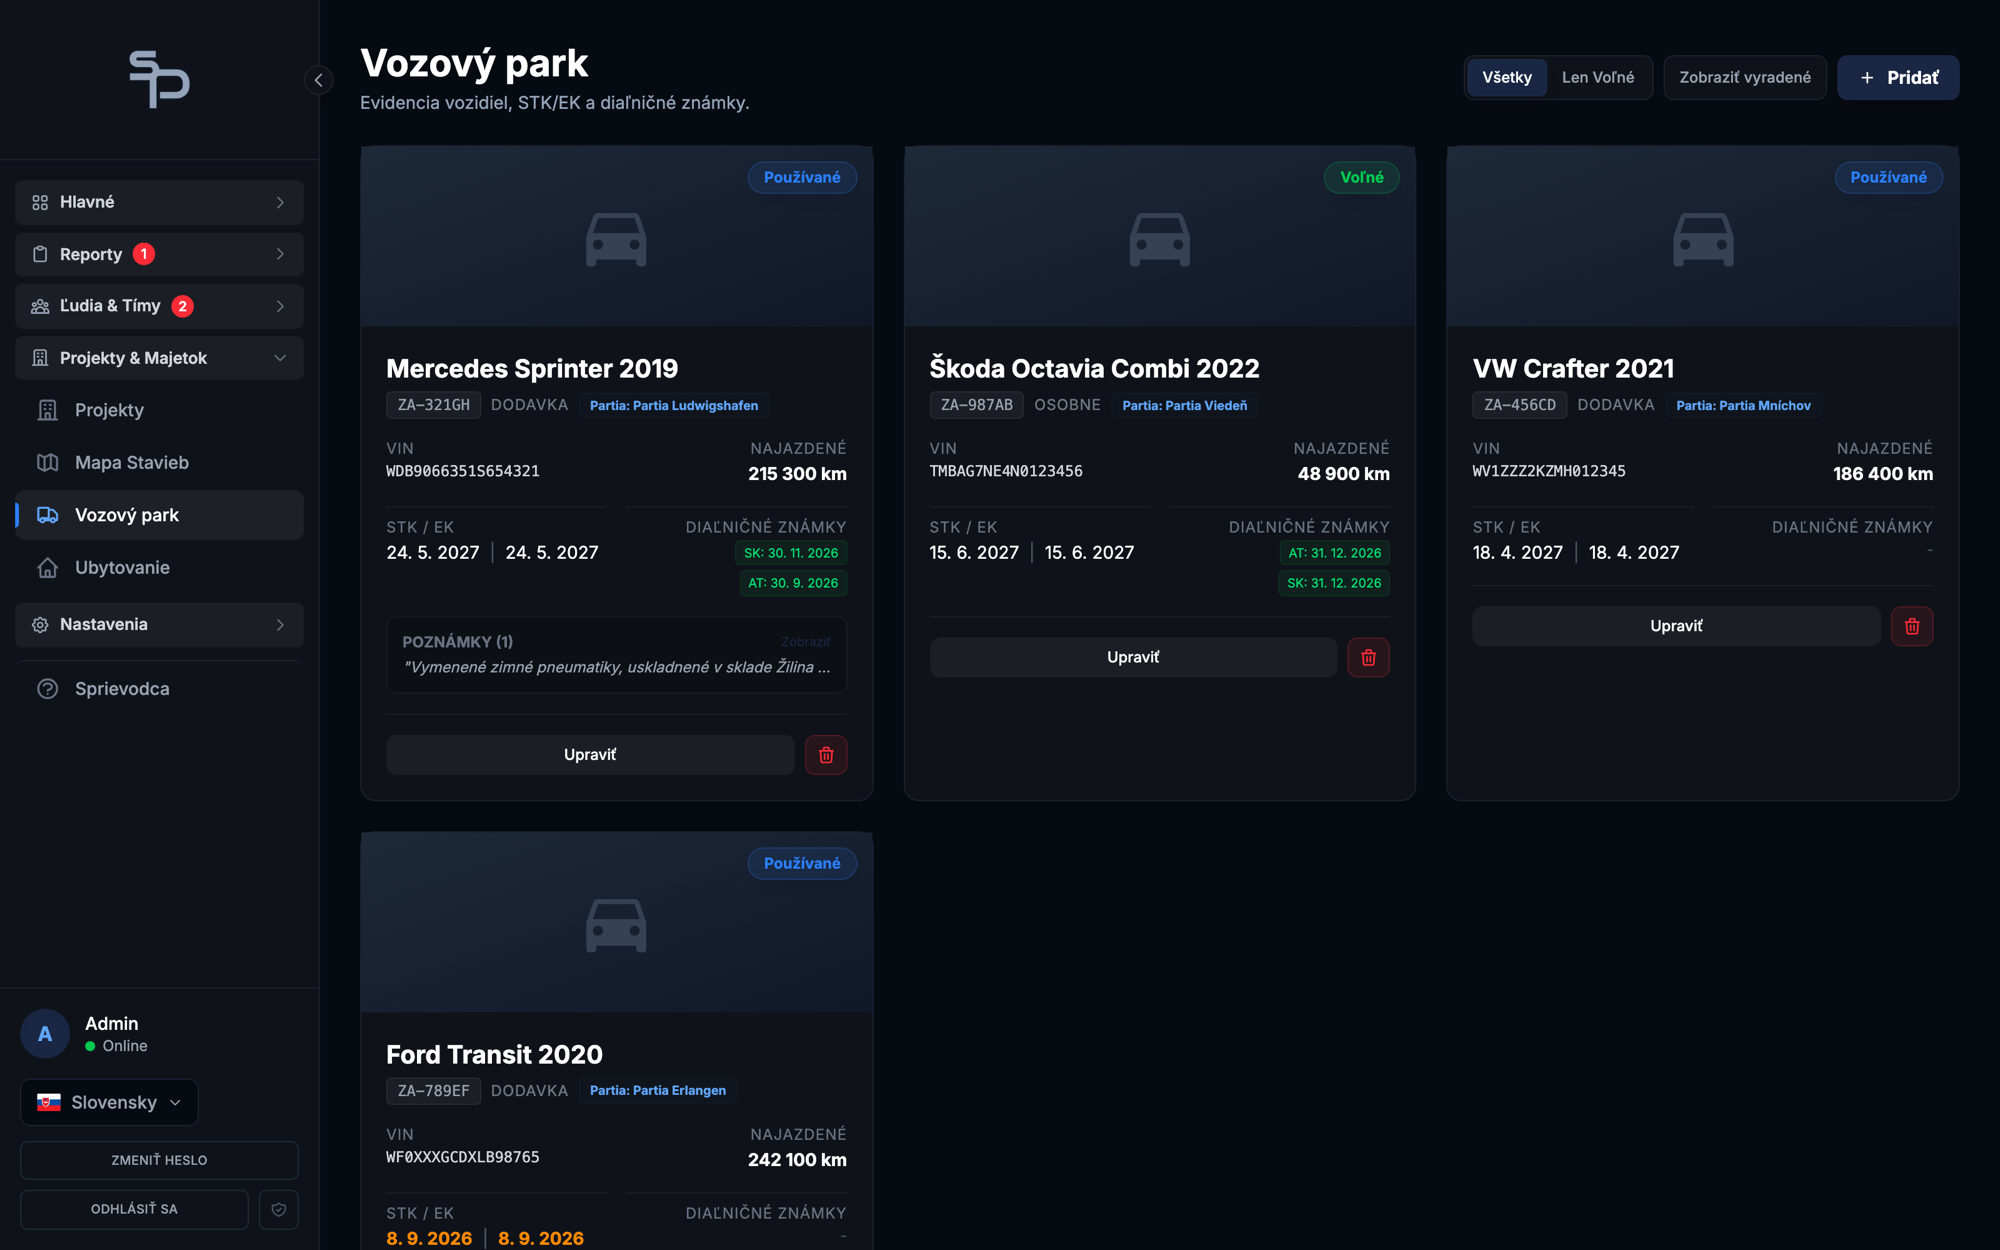This screenshot has height=1250, width=2000.
Task: Open the Mapa Stavieb page
Action: click(159, 463)
